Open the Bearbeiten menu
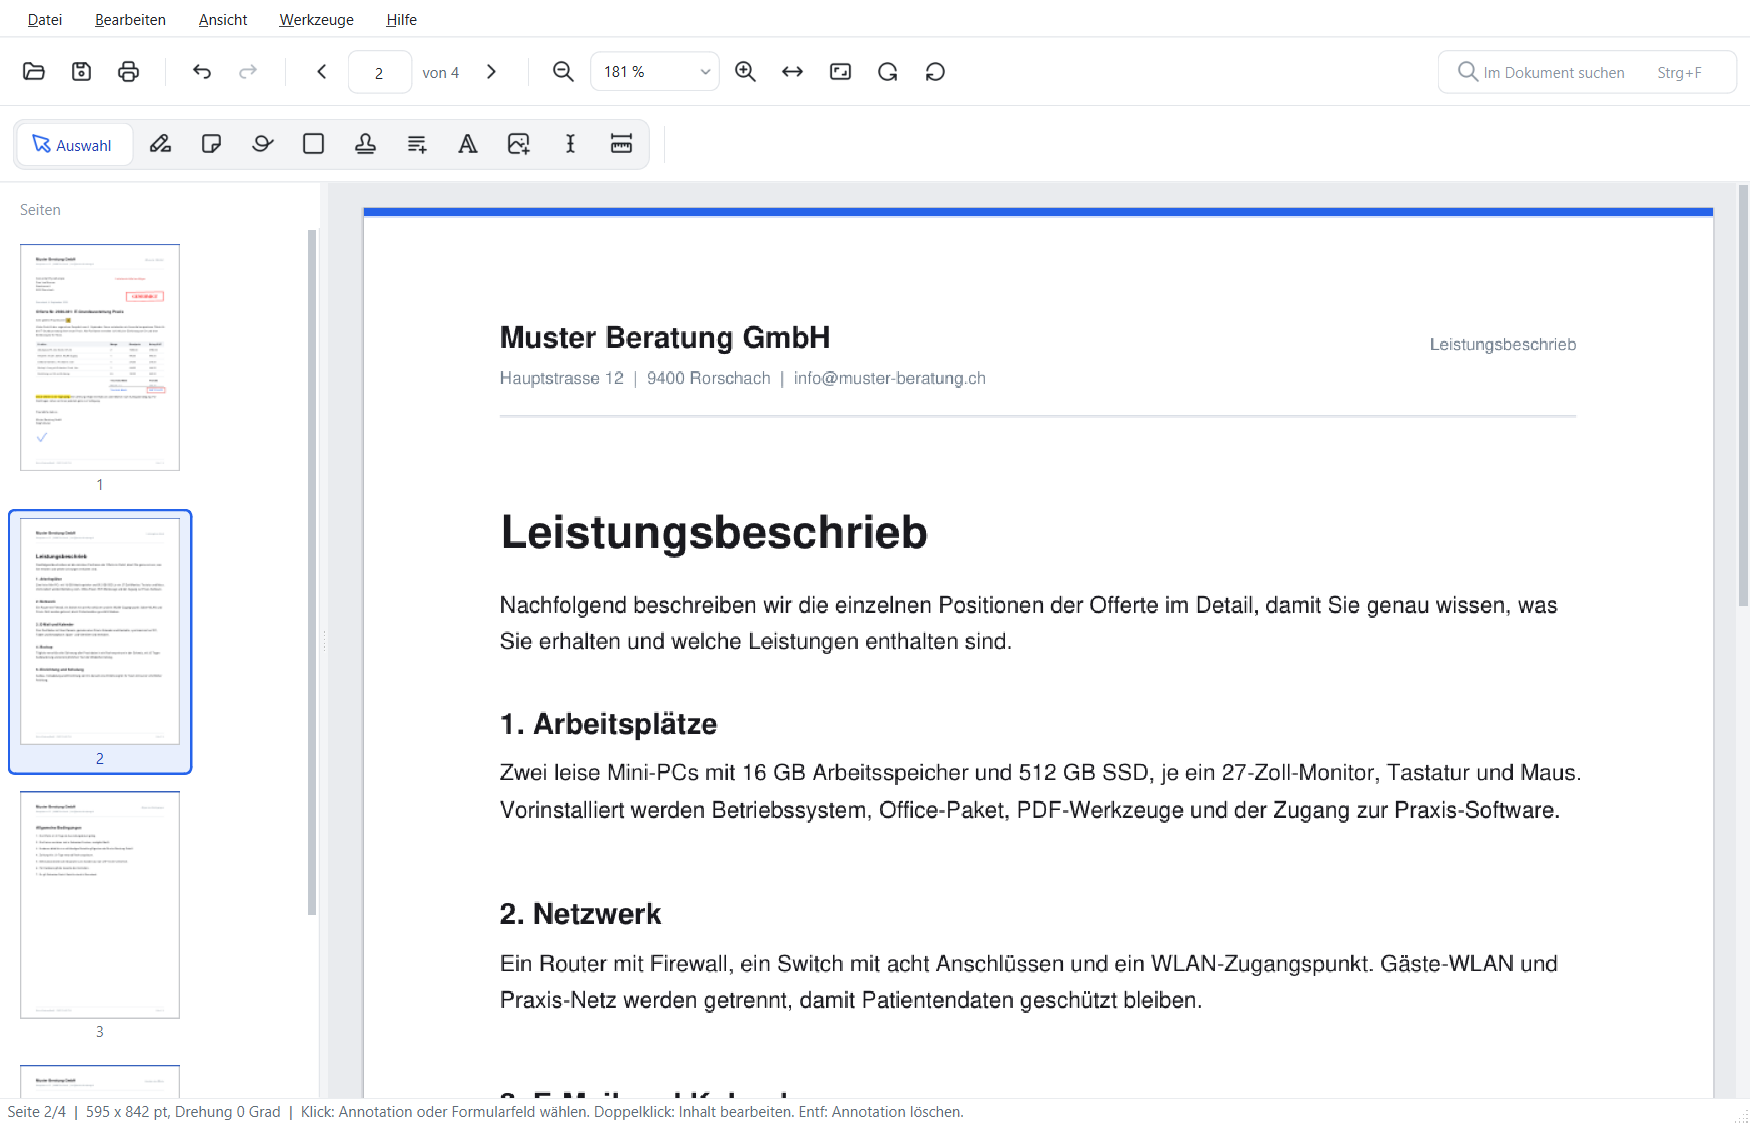The height and width of the screenshot is (1125, 1750). click(x=130, y=19)
